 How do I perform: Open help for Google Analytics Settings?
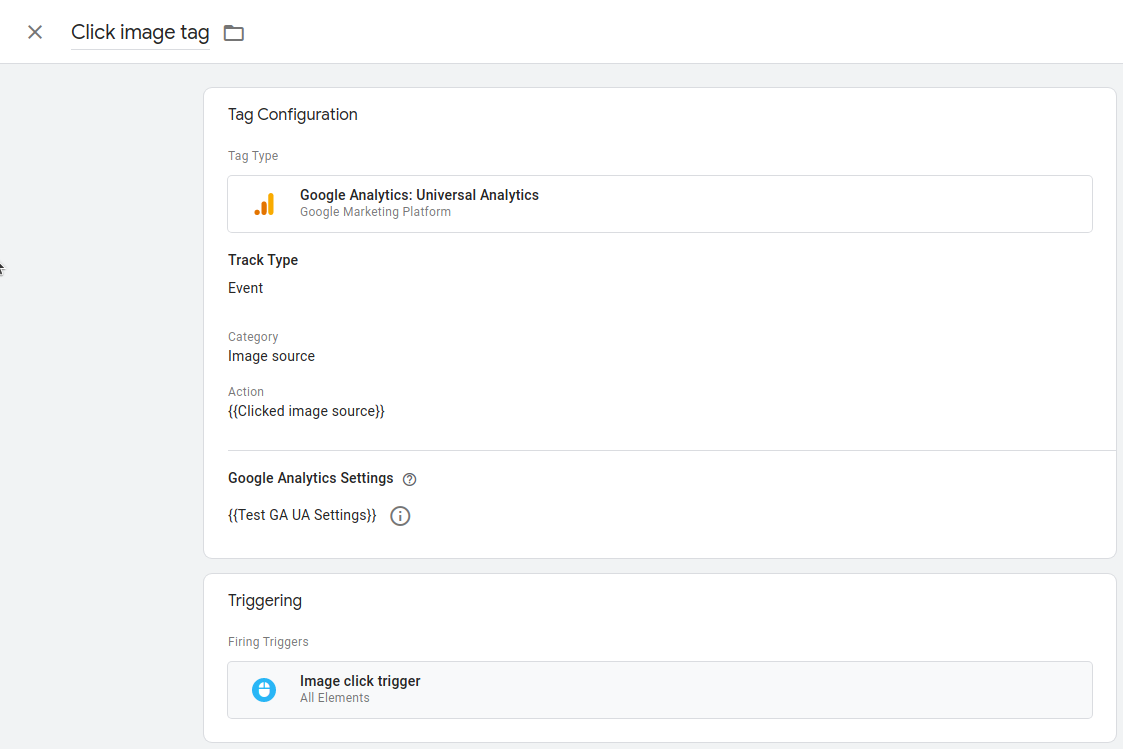click(x=409, y=479)
